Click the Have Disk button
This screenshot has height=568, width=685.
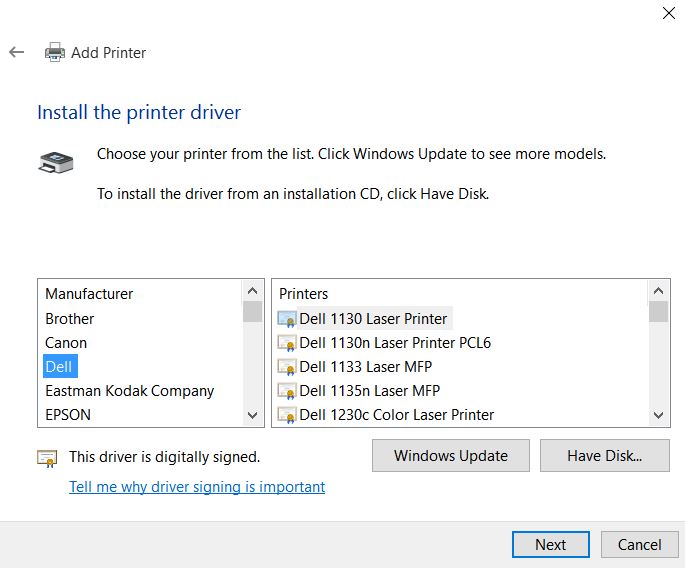point(605,456)
